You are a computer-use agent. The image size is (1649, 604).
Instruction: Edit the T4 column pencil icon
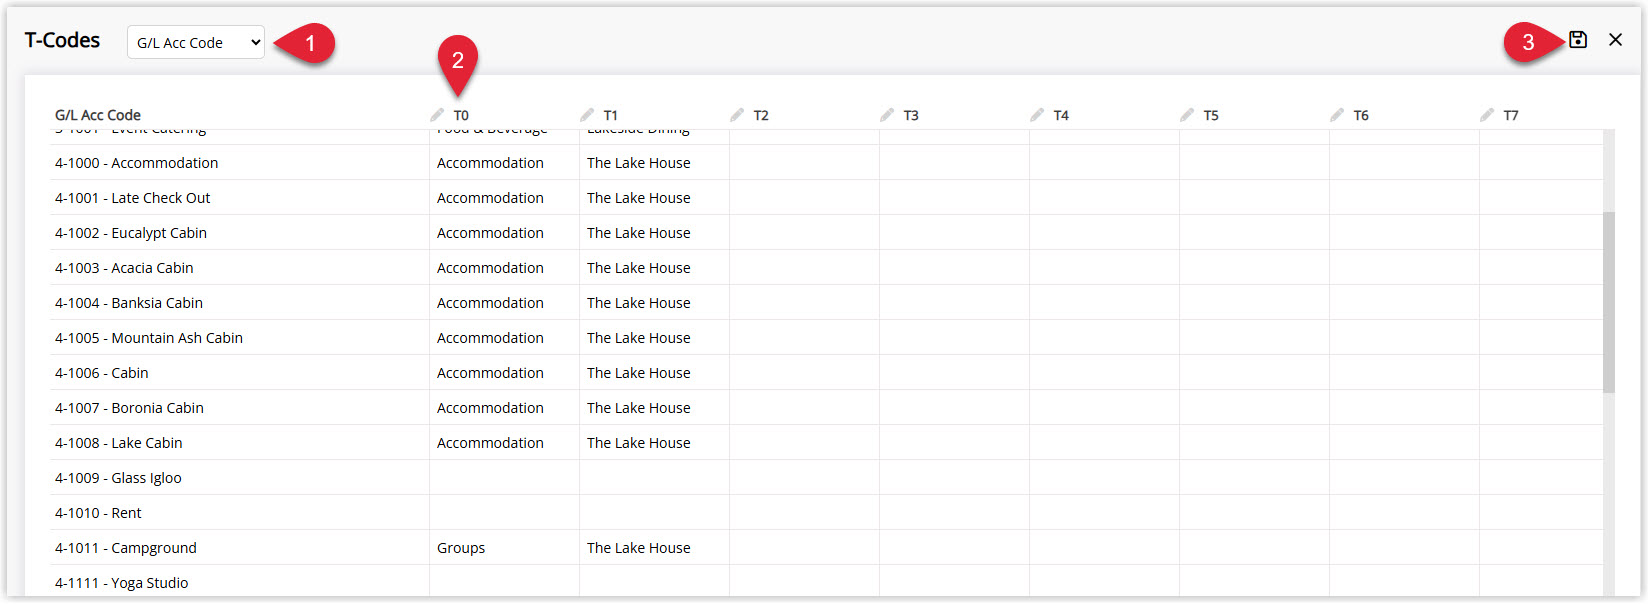(x=1037, y=115)
